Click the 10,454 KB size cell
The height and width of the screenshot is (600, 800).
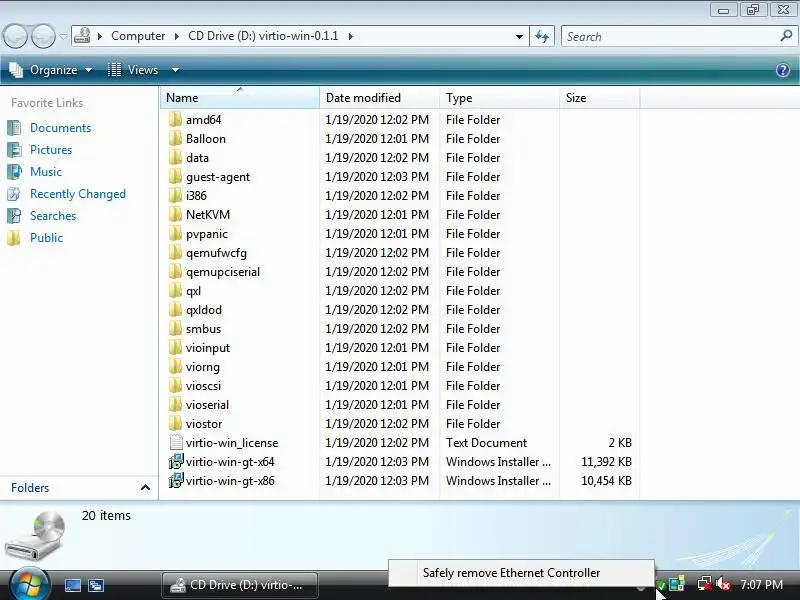tap(606, 481)
